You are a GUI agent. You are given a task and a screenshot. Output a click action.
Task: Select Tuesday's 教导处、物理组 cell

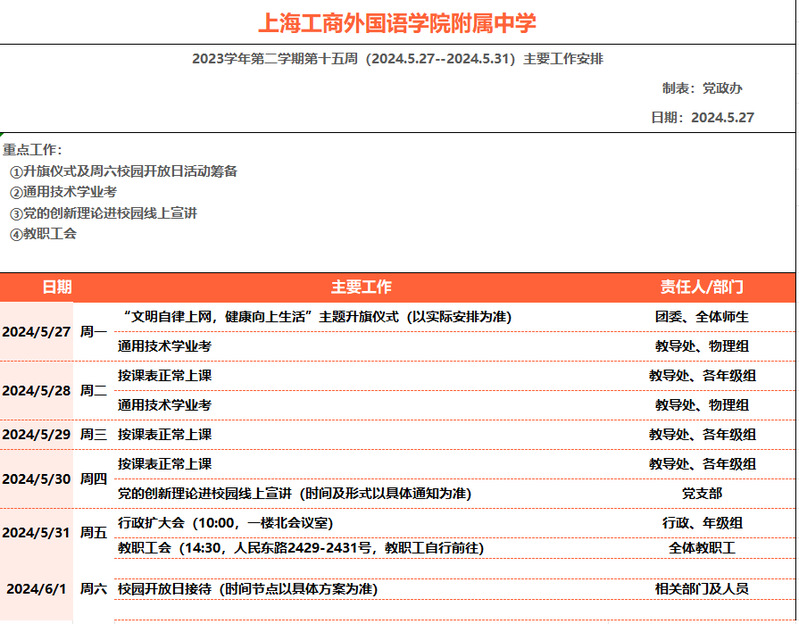click(x=702, y=405)
